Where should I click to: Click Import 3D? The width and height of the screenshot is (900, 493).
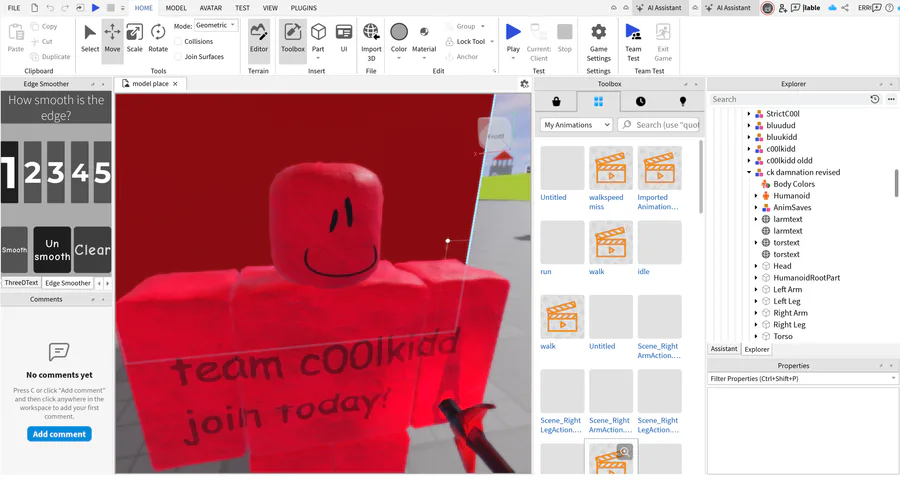coord(371,41)
